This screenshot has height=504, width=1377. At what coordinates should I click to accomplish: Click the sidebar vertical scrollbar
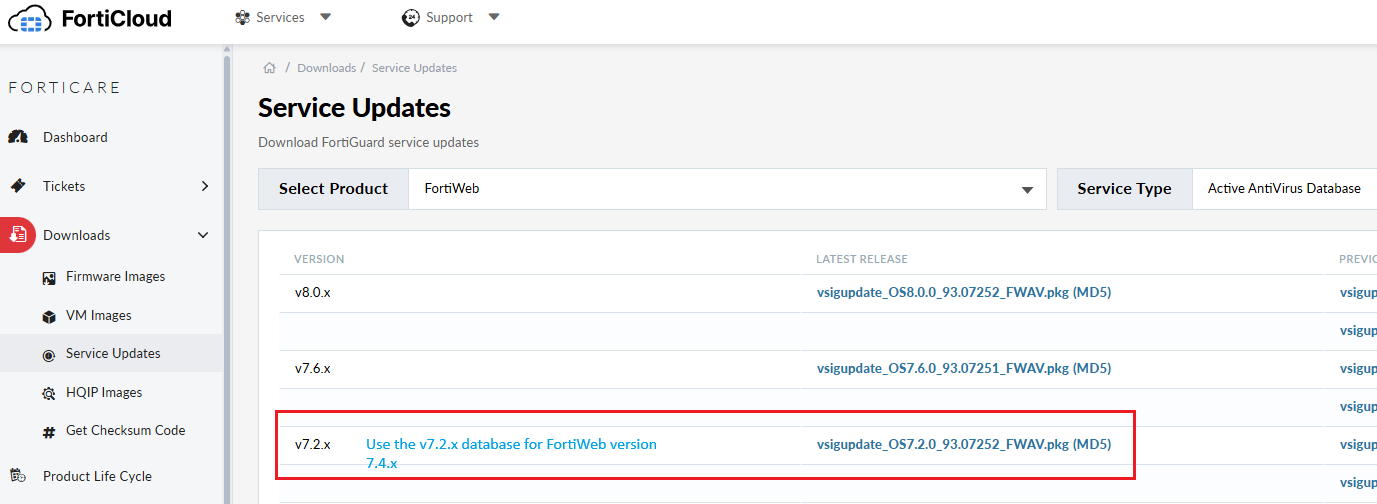pos(227,280)
